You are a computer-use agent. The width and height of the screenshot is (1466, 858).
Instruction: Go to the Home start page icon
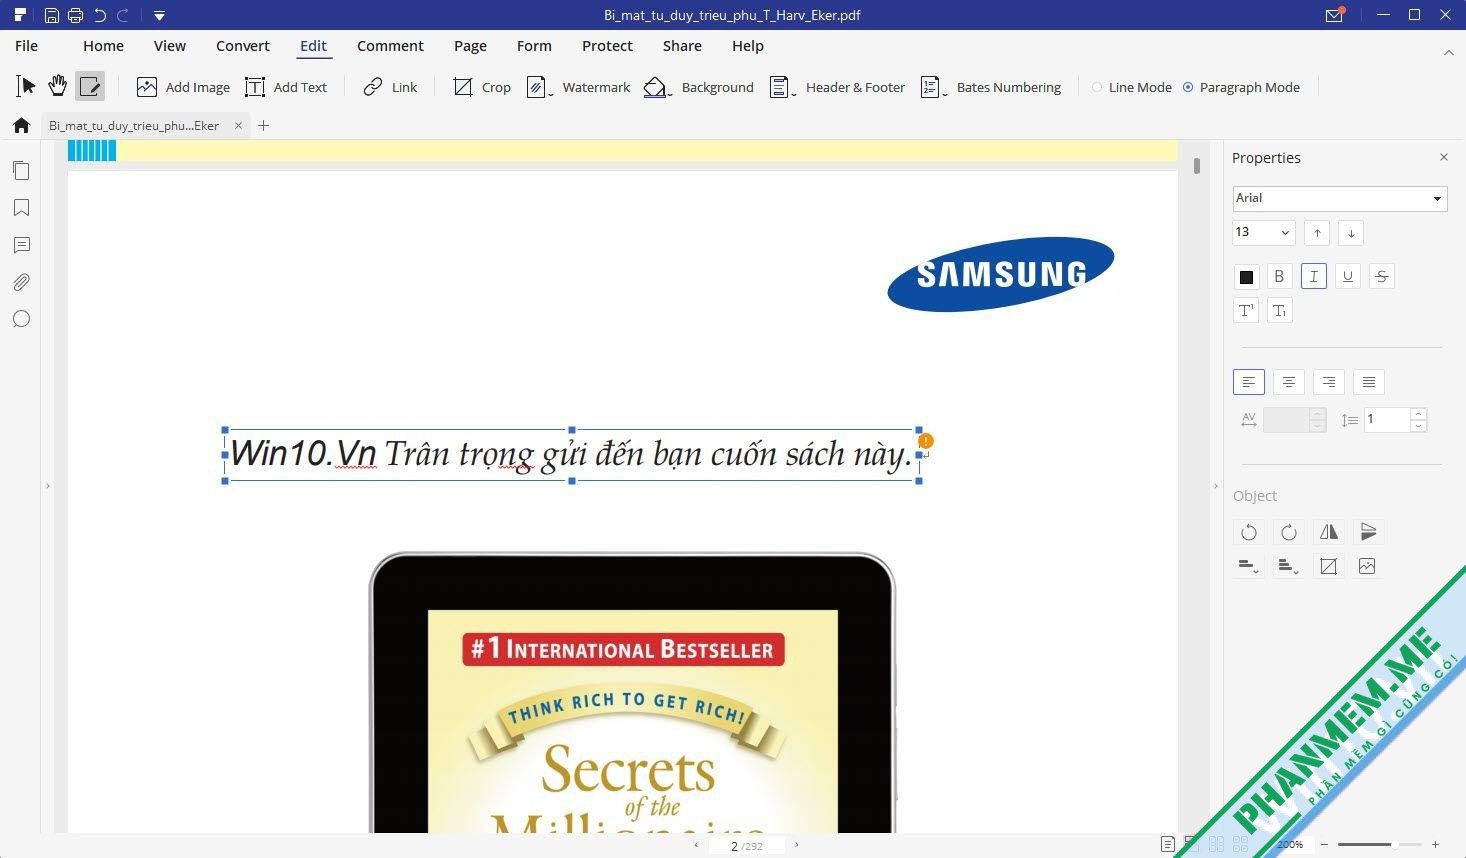tap(21, 126)
